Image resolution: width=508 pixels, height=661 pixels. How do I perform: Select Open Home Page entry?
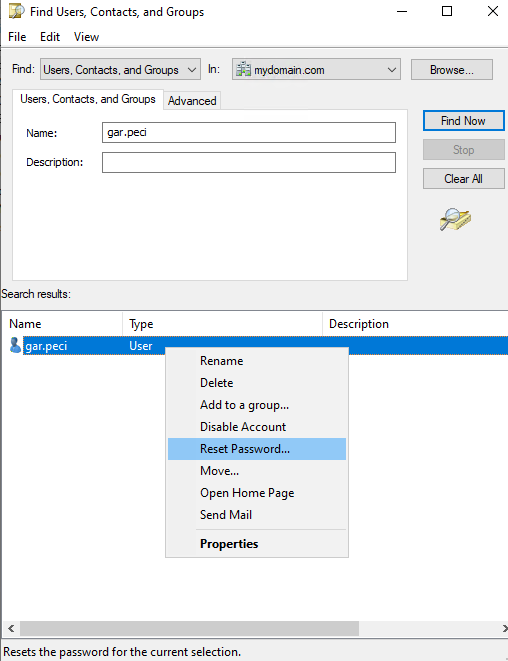click(x=257, y=492)
